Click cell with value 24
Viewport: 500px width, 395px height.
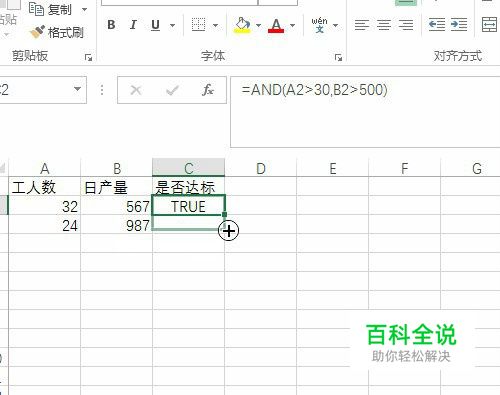pyautogui.click(x=45, y=225)
